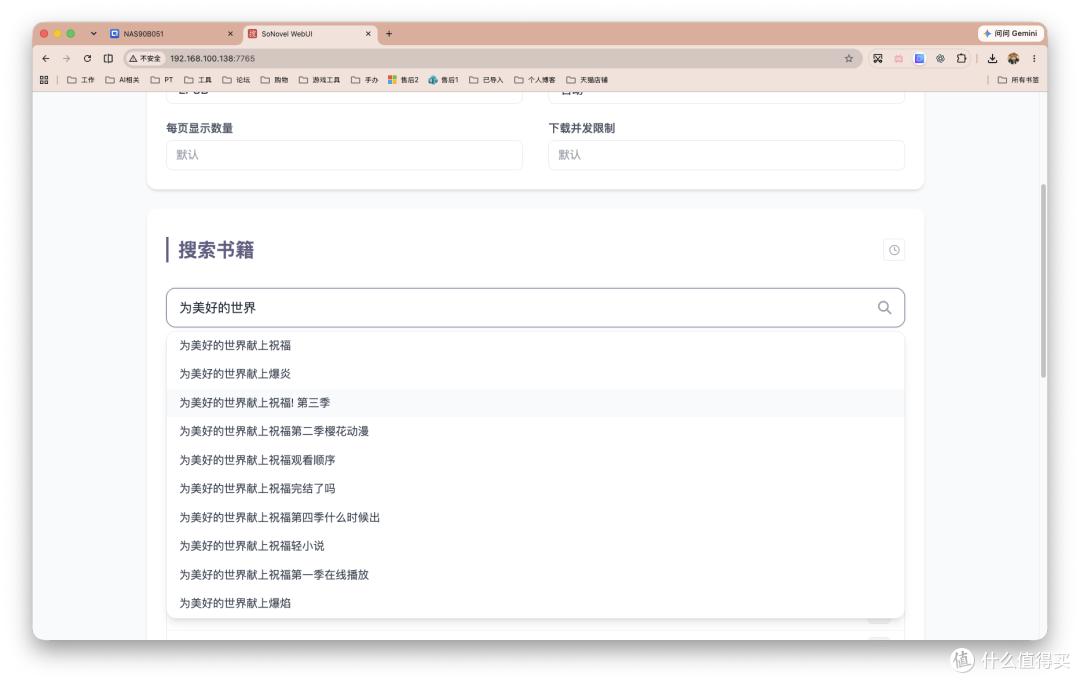
Task: Click the 问问 Gemini button
Action: tap(1010, 33)
